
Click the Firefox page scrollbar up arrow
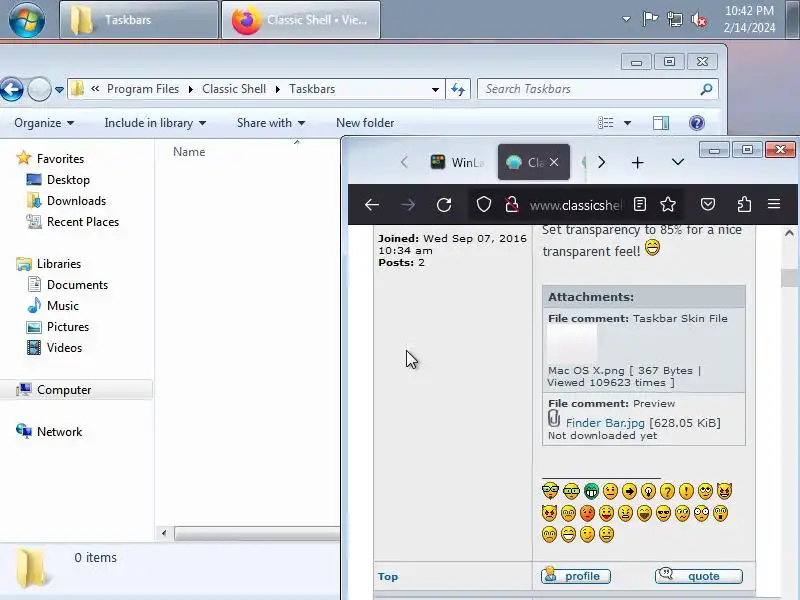point(789,233)
